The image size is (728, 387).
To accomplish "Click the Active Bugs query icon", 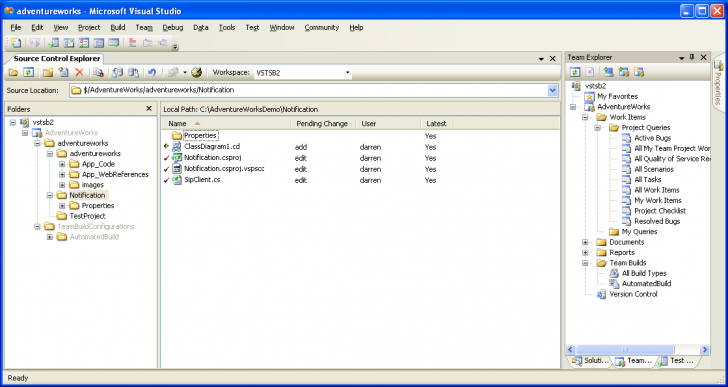I will 627,138.
